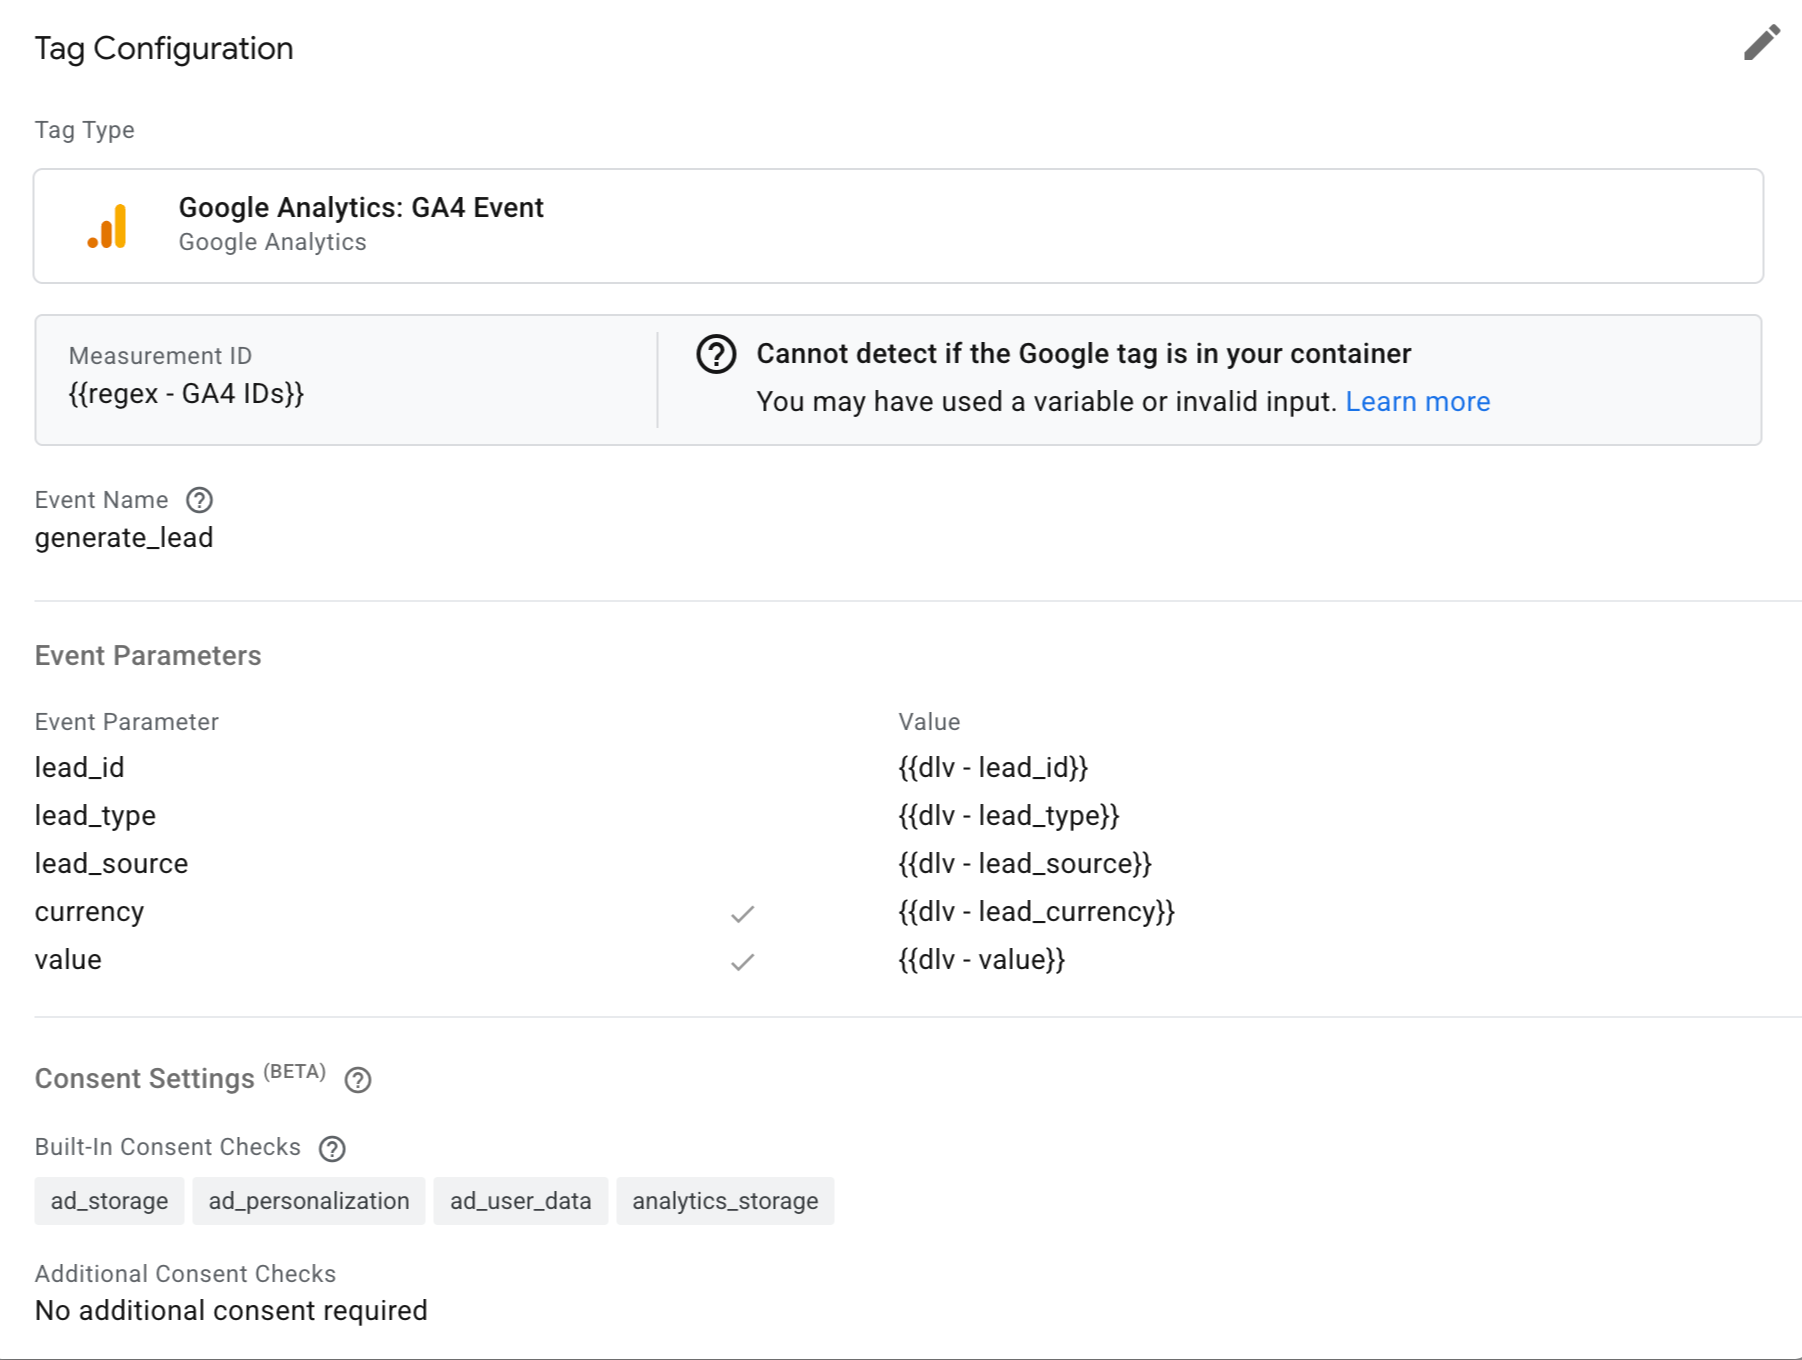Click the checkmark icon in the value row
This screenshot has width=1802, height=1360.
(x=742, y=962)
